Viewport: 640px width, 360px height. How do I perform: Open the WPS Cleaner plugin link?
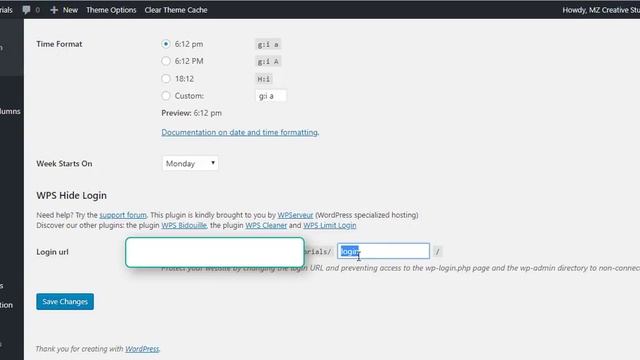coord(266,225)
